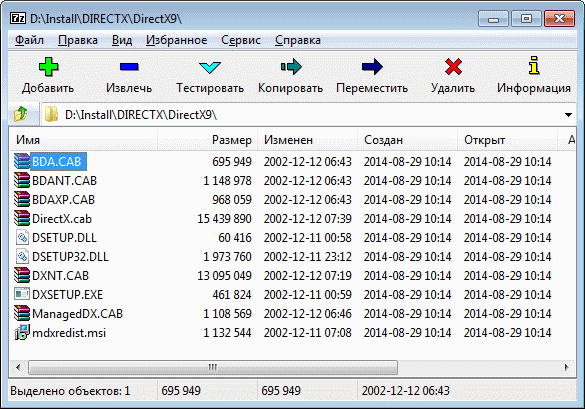
Task: Click the address path input field
Action: 308,115
